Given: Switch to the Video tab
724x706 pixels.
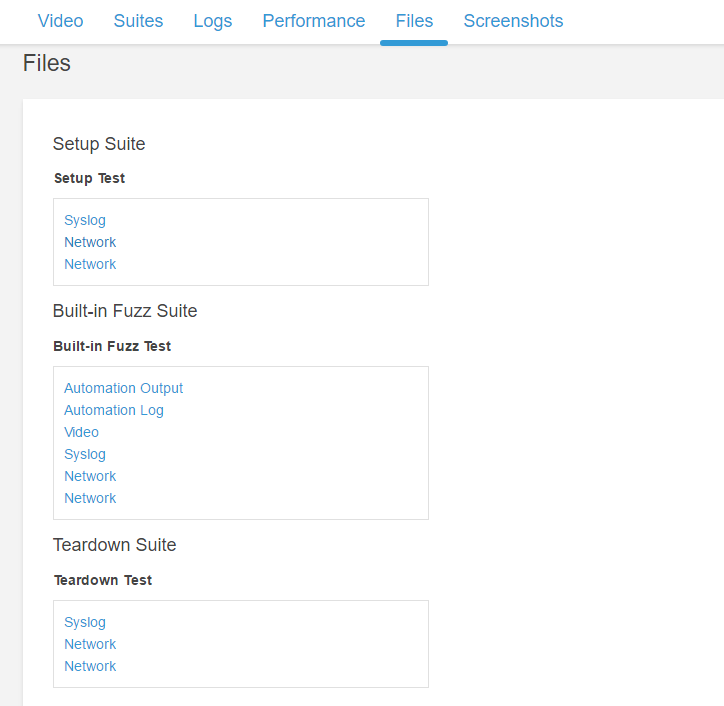Looking at the screenshot, I should [x=60, y=21].
